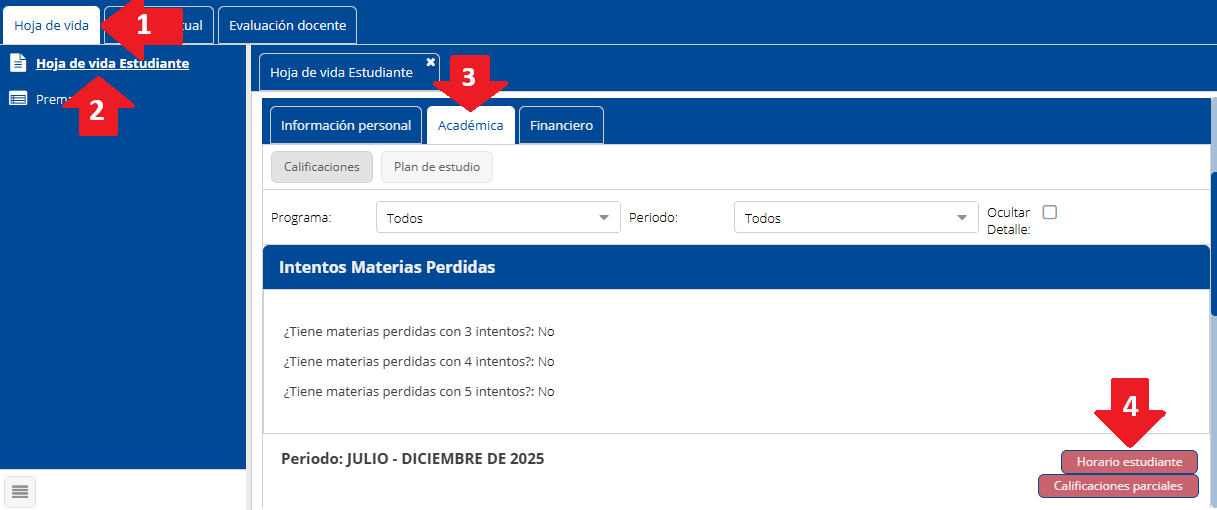Open the Programa dropdown

tap(498, 218)
